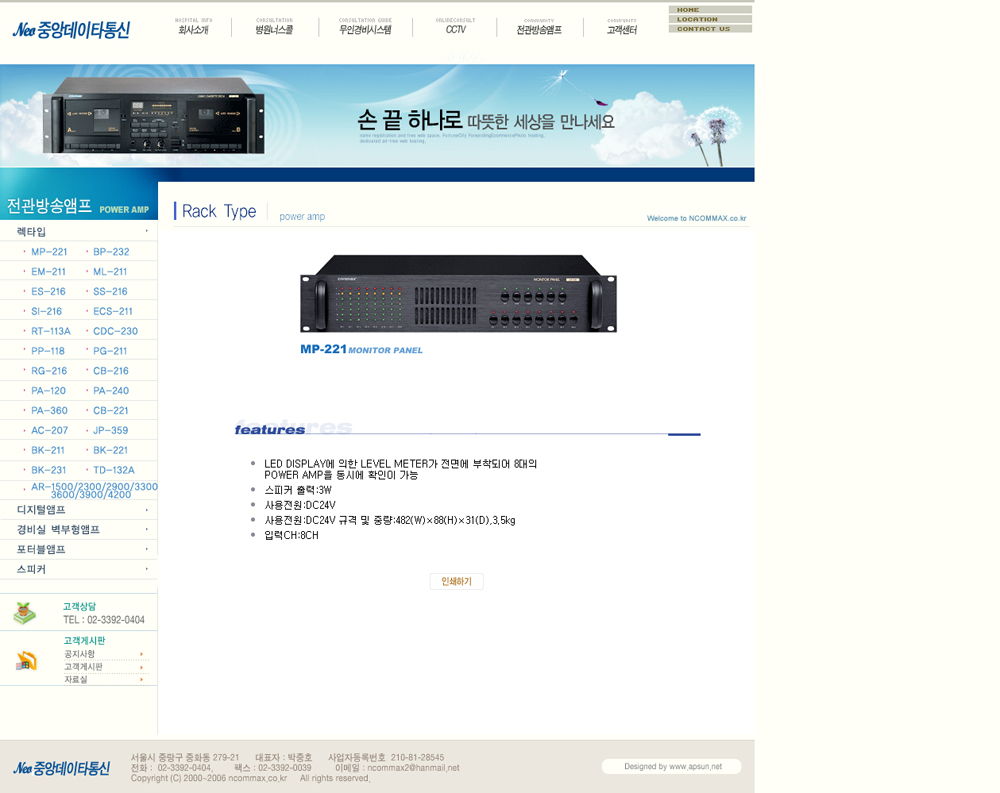Click the Neo 중앙데이타통신 logo in header

click(71, 30)
